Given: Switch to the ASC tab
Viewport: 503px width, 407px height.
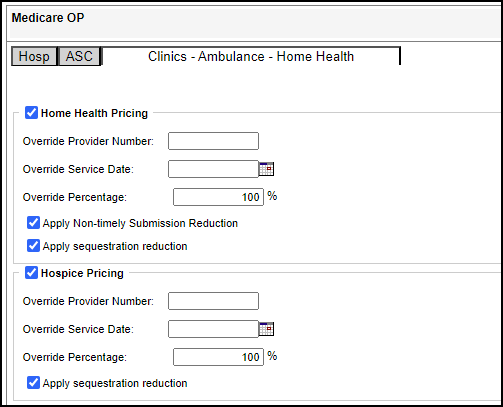Looking at the screenshot, I should pyautogui.click(x=79, y=56).
